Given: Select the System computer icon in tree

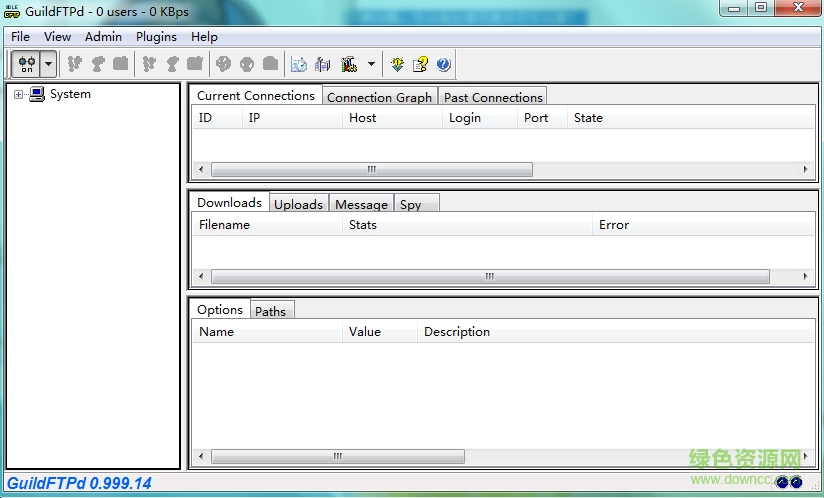Looking at the screenshot, I should 37,94.
